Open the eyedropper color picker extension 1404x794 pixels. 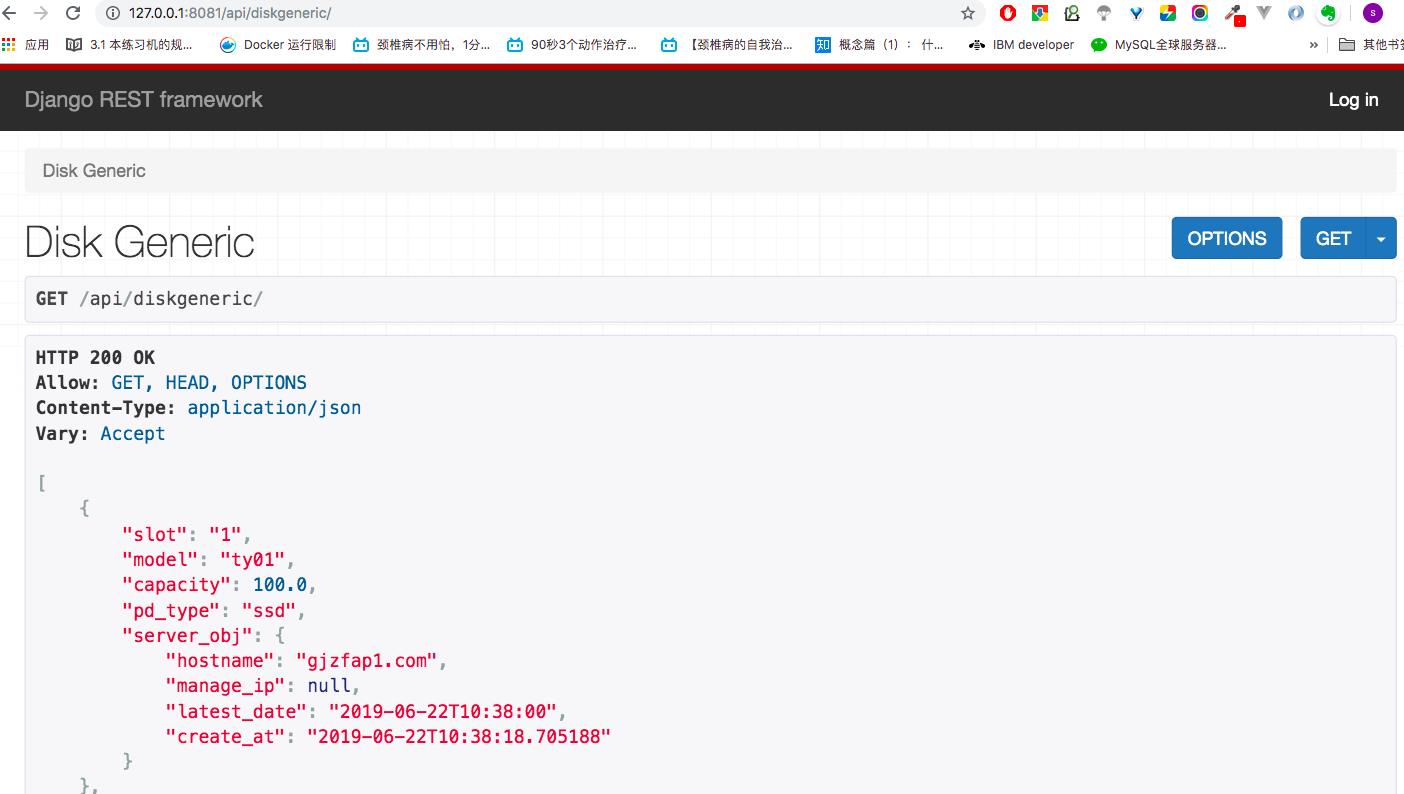pos(1234,14)
